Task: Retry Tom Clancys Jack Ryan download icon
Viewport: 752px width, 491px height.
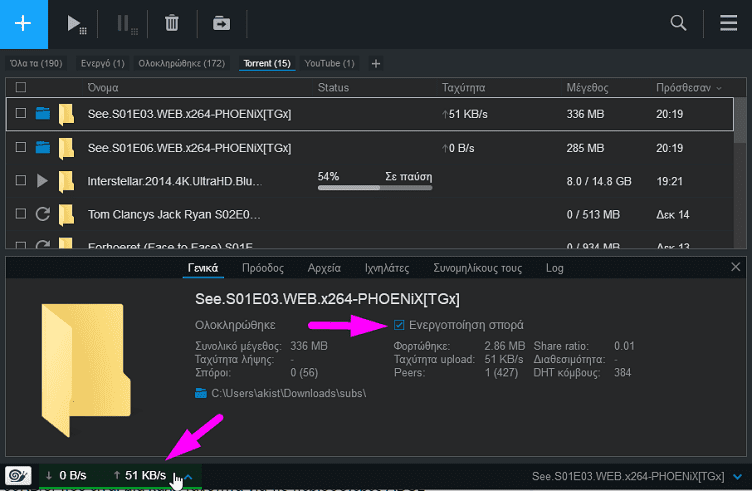Action: point(43,214)
